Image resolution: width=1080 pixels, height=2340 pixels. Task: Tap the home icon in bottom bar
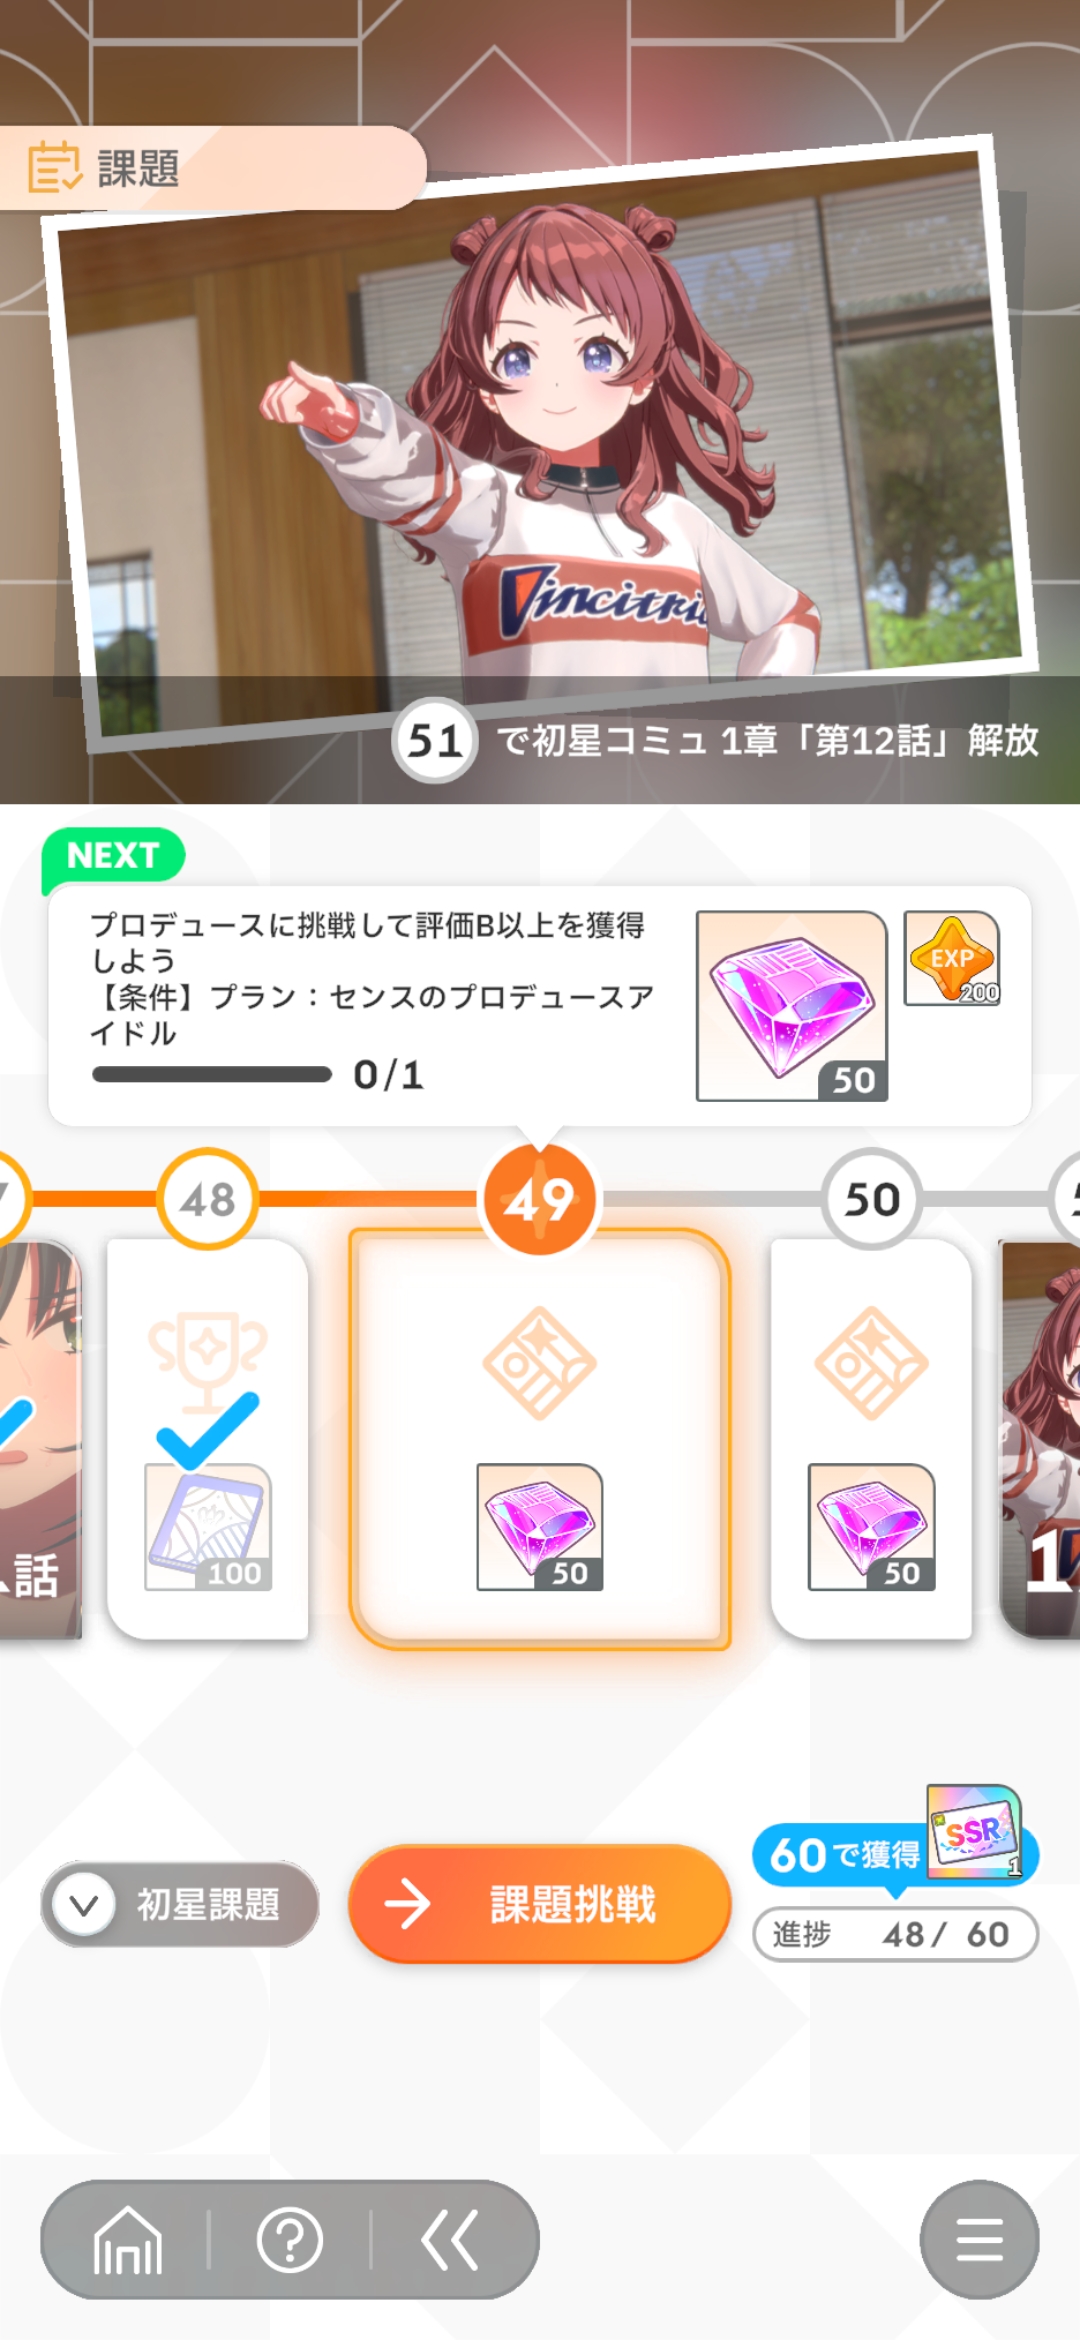pyautogui.click(x=127, y=2241)
